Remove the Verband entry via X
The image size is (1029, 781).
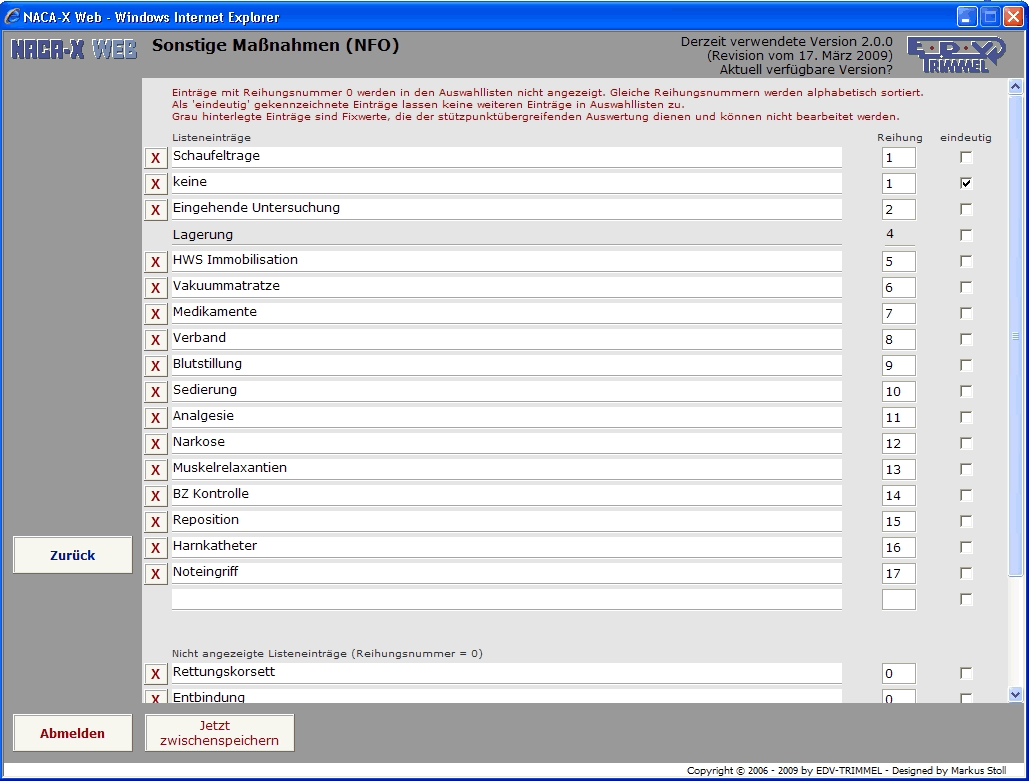coord(156,340)
